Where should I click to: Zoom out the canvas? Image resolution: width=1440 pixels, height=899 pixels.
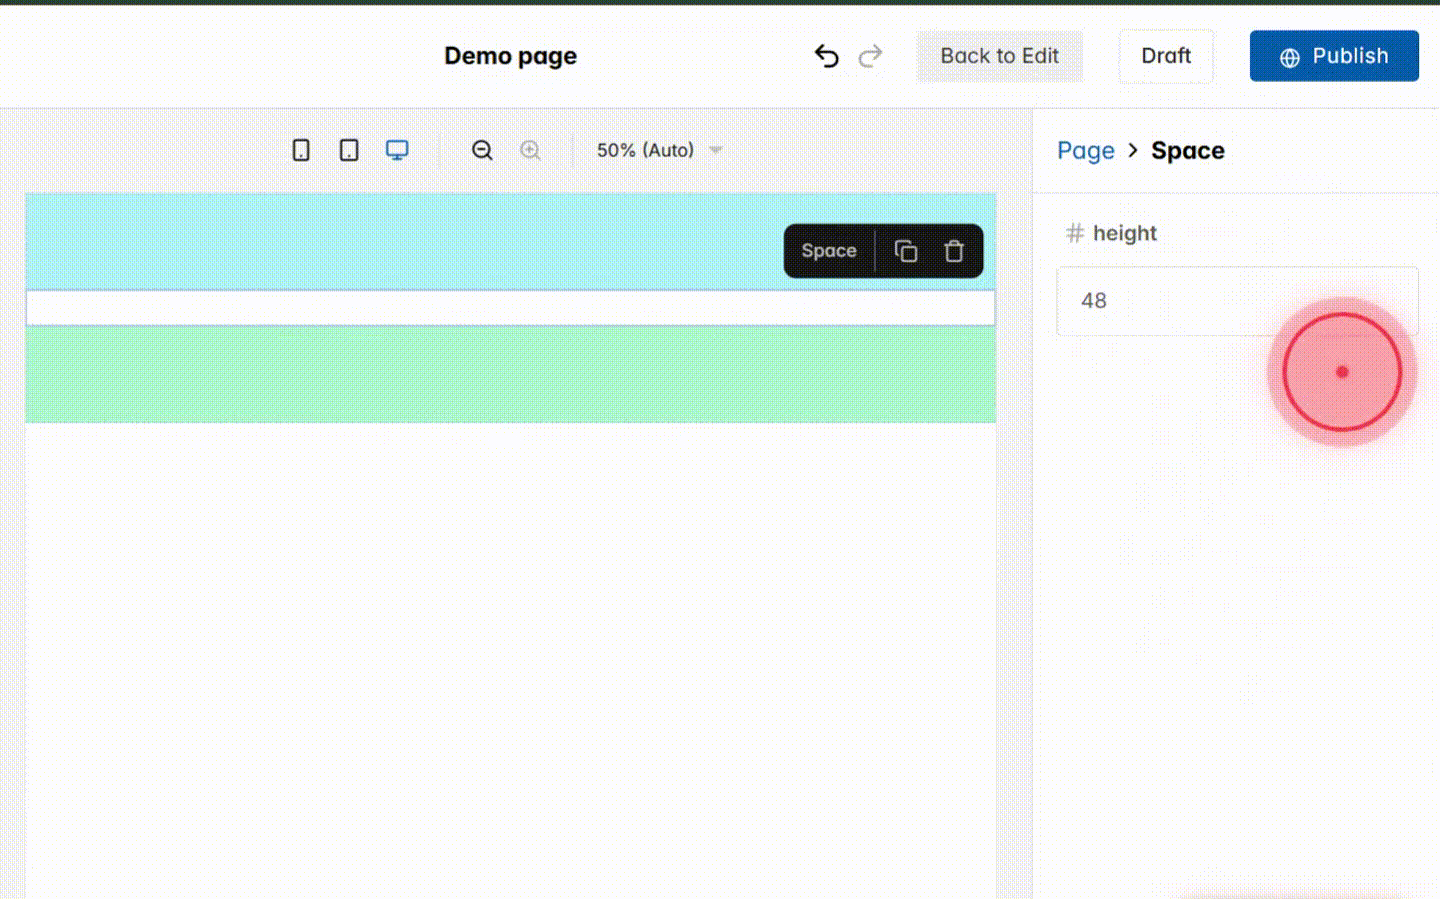pyautogui.click(x=482, y=149)
